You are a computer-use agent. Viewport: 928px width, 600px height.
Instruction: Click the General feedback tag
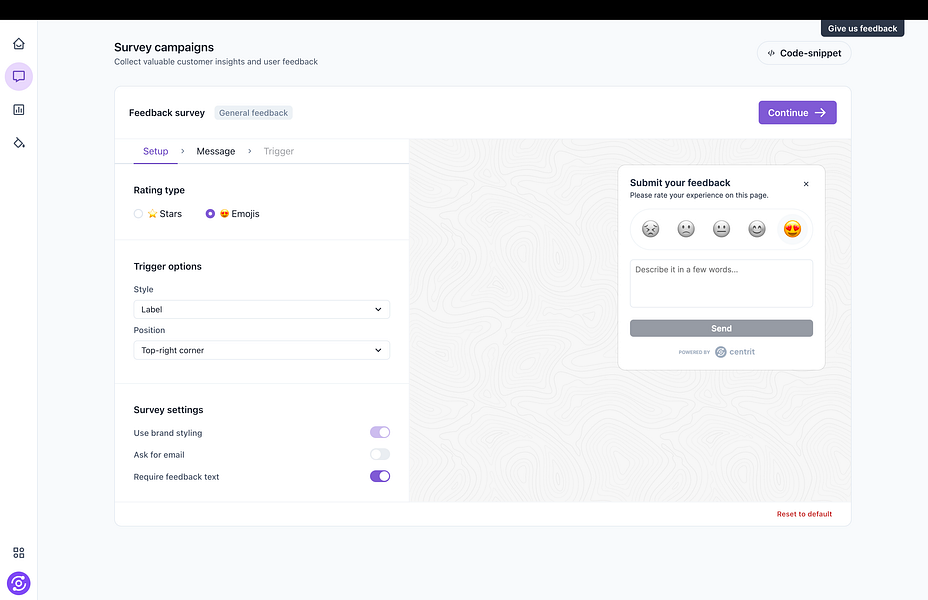[253, 113]
